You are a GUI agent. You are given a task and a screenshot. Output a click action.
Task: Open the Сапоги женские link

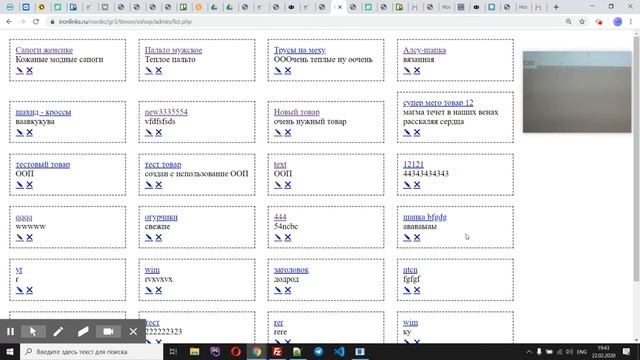(44, 50)
